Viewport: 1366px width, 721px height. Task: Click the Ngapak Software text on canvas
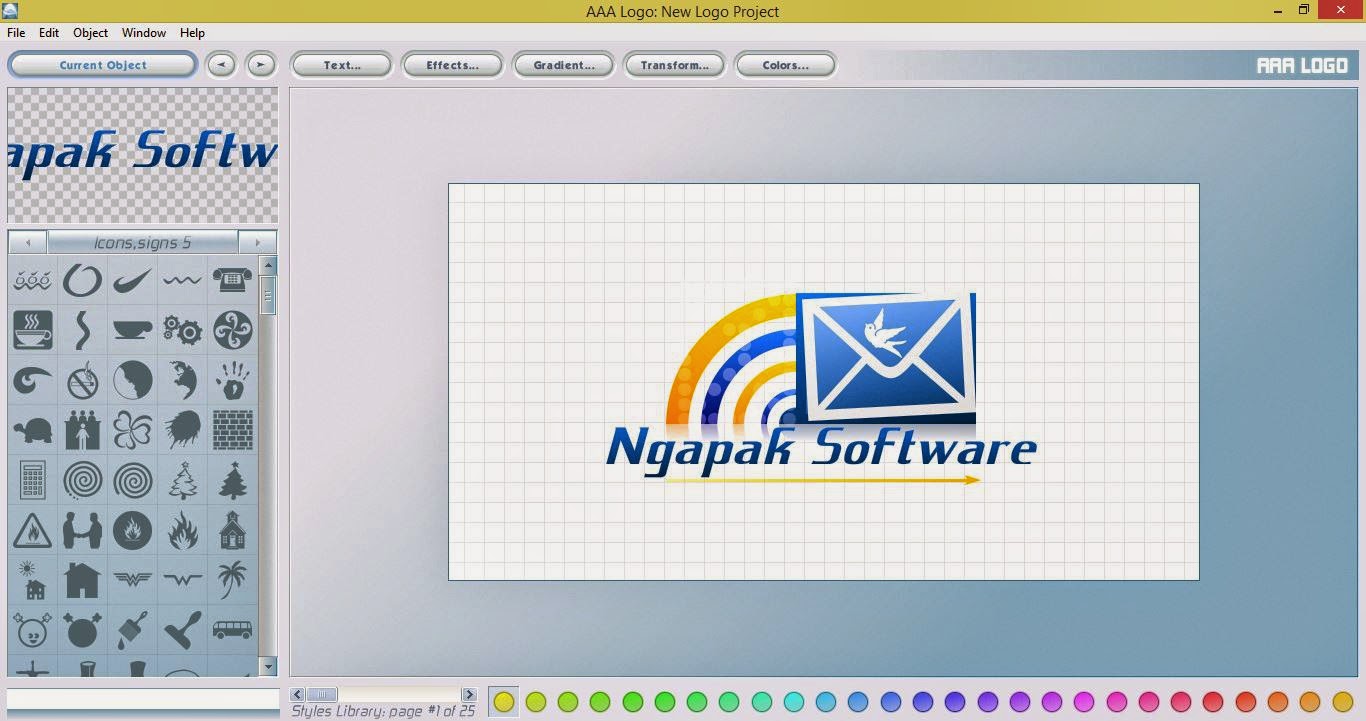click(821, 448)
